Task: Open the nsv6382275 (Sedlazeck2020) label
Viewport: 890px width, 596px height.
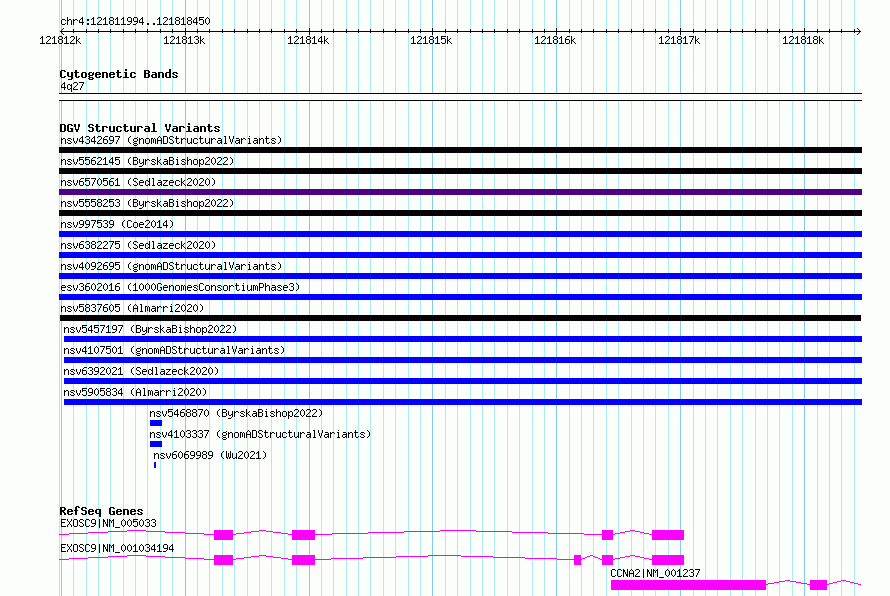Action: coord(138,245)
